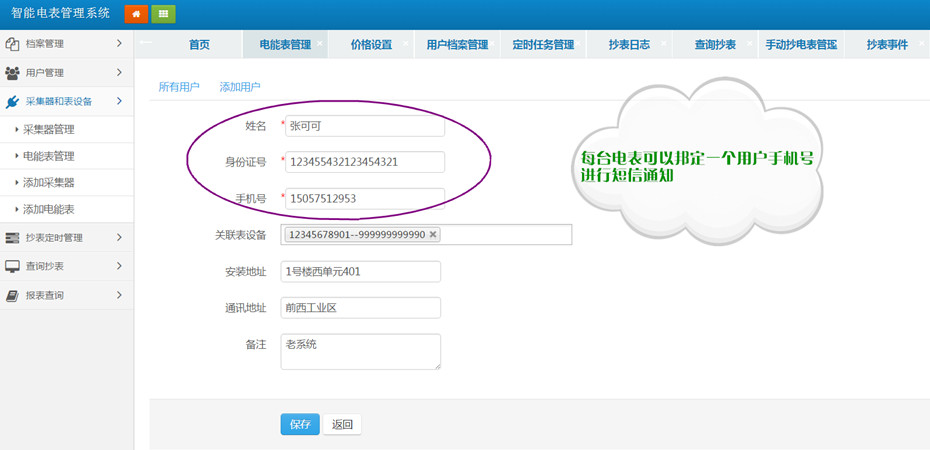
Task: Click the 查询抄表 monitor icon
Action: tap(12, 267)
